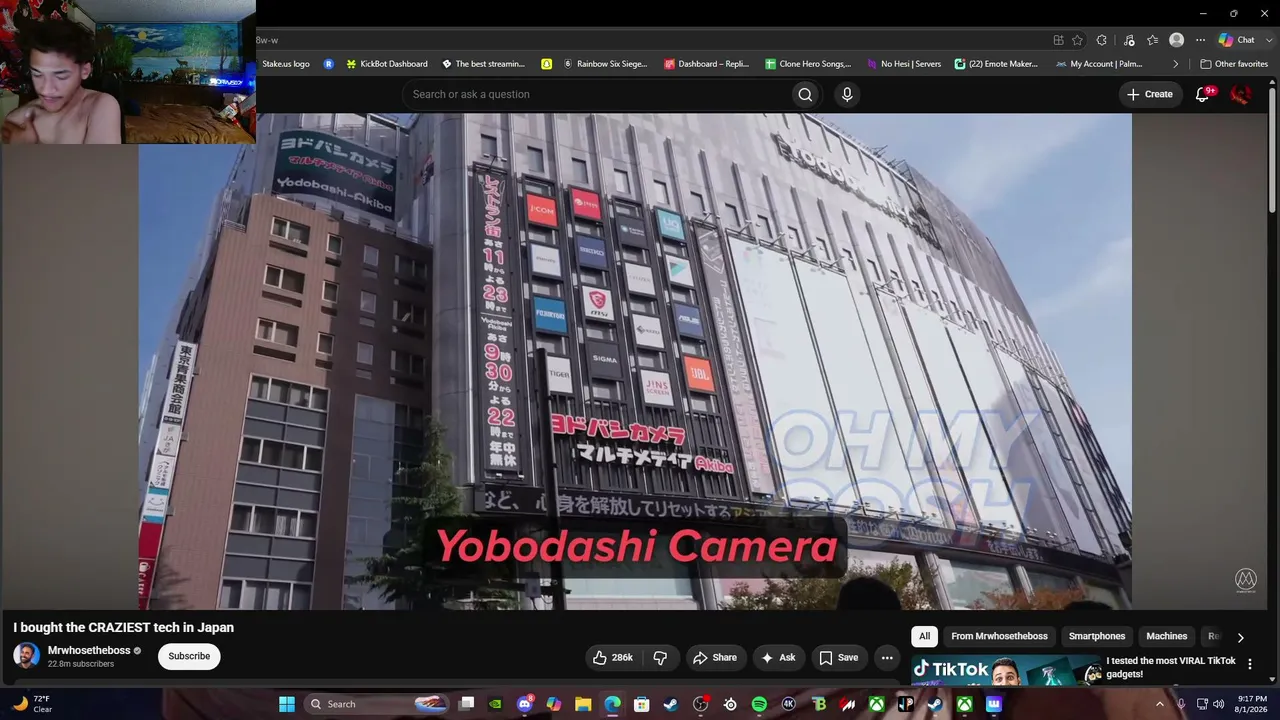Click the video player to pause

click(635, 361)
